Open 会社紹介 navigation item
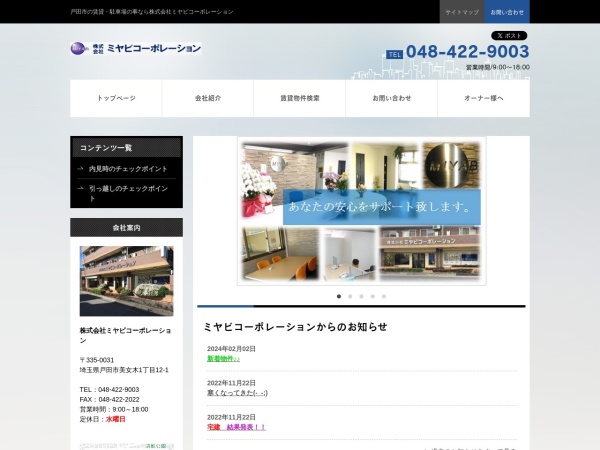Screen dimensions: 600x450 [x=208, y=98]
